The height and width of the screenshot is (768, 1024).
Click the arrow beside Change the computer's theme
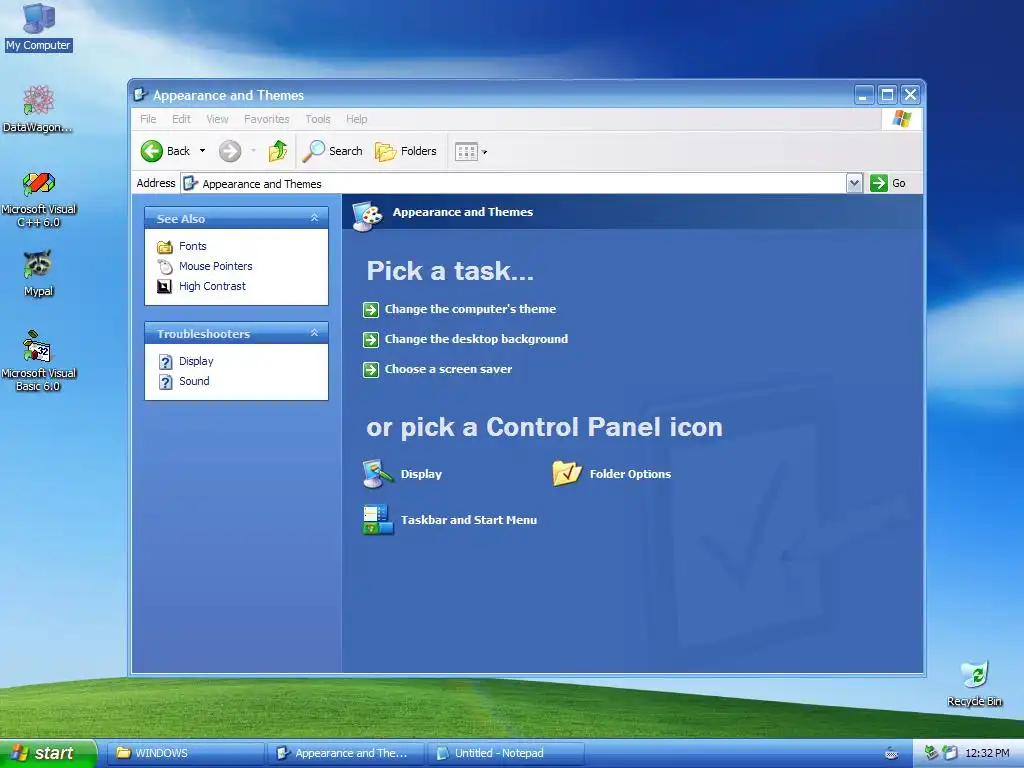pyautogui.click(x=371, y=310)
